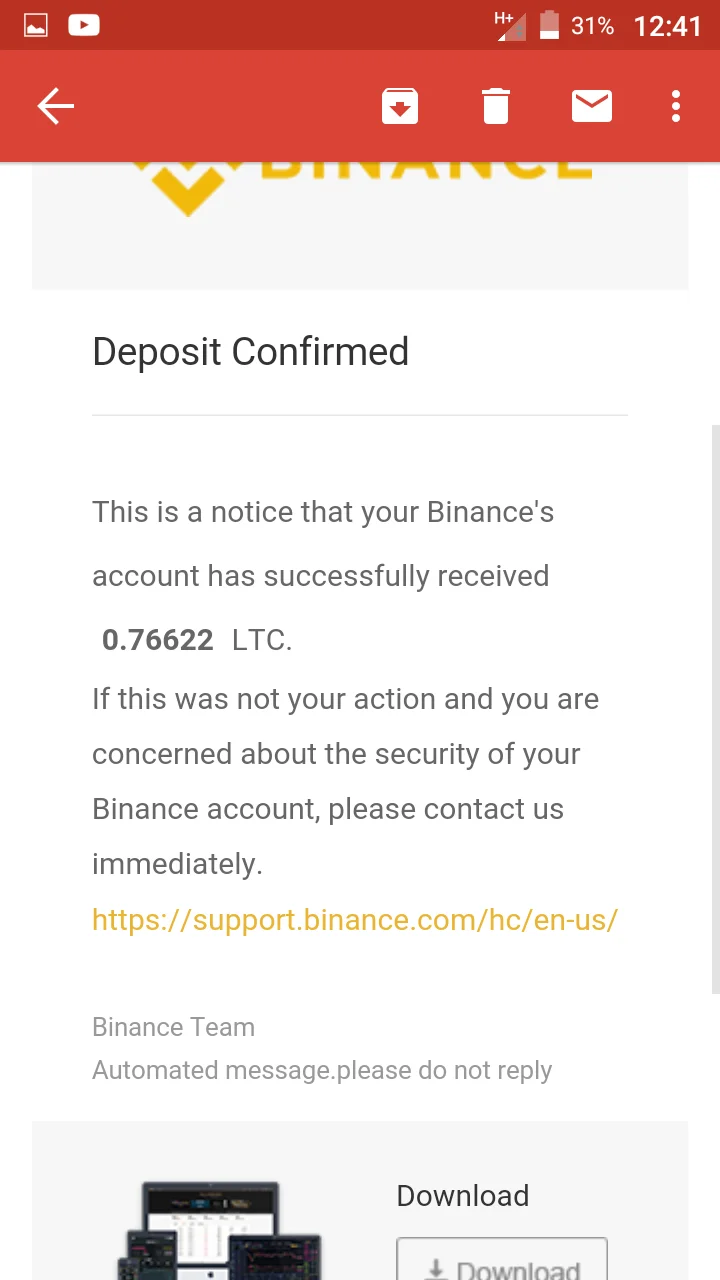Tap the email scrollbar on the right
Screen dimensions: 720x1280
click(x=714, y=710)
